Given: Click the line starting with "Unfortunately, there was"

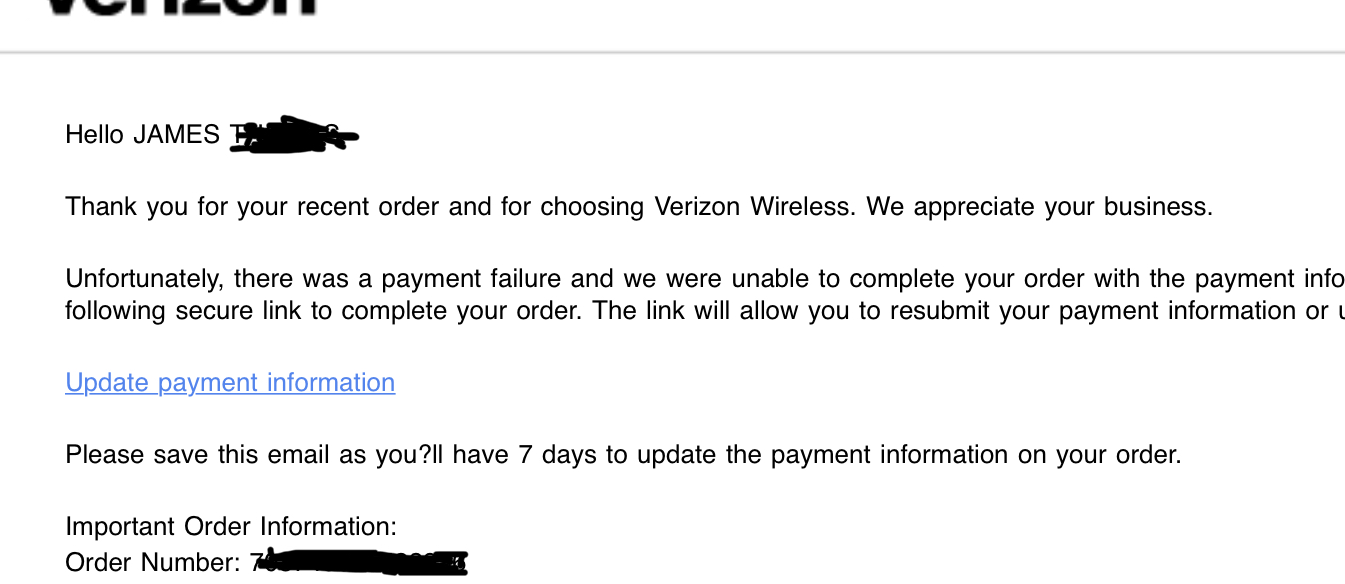Looking at the screenshot, I should [x=704, y=279].
